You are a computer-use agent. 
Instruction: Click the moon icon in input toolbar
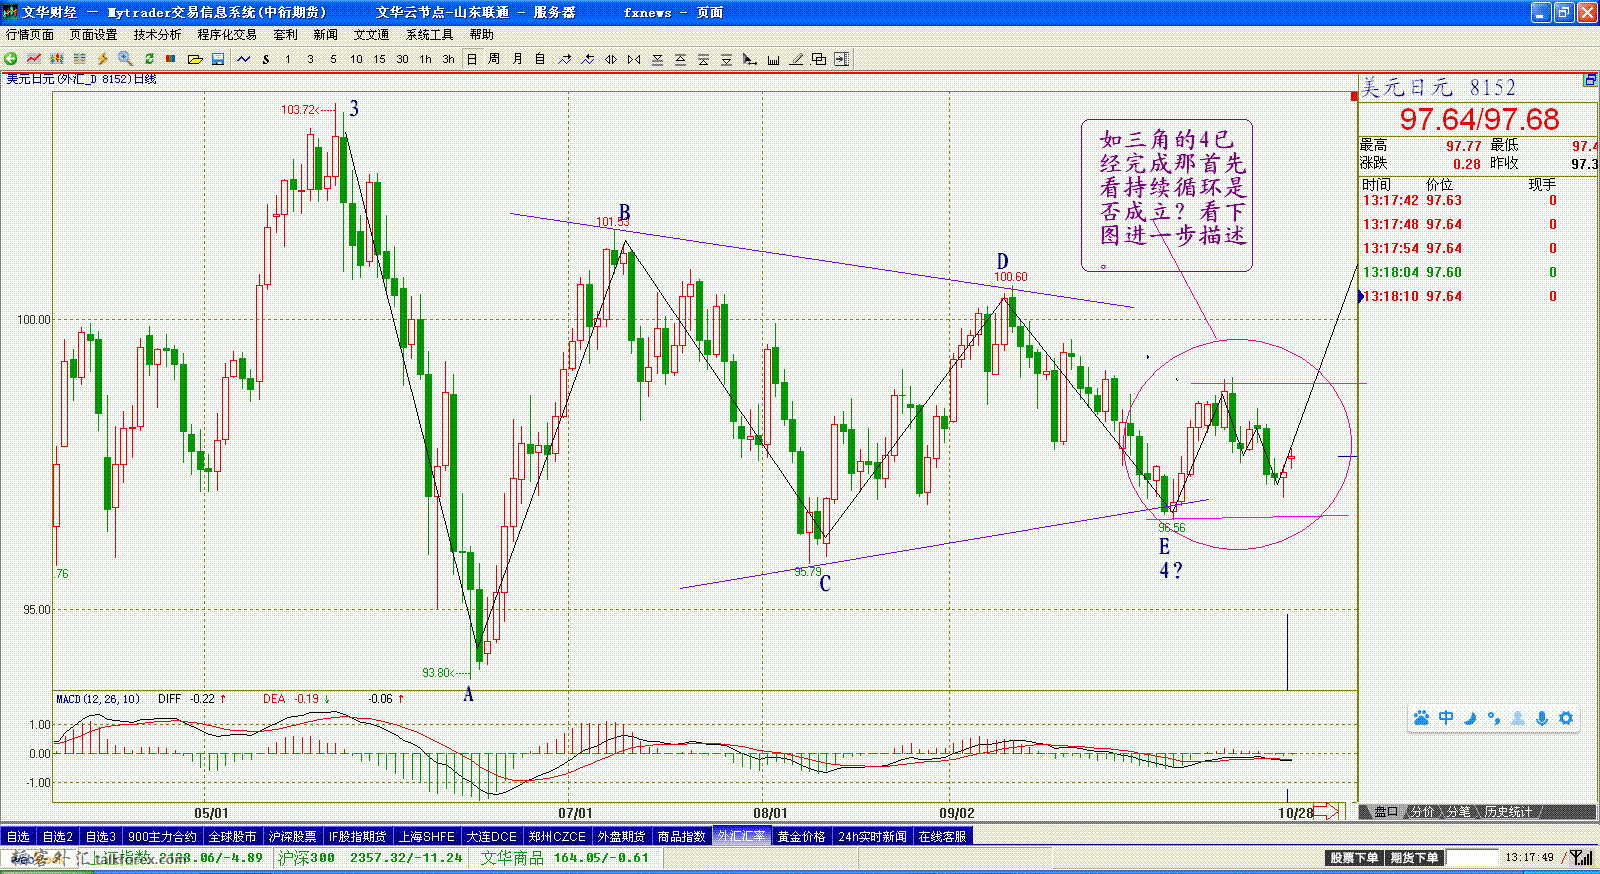point(1470,718)
